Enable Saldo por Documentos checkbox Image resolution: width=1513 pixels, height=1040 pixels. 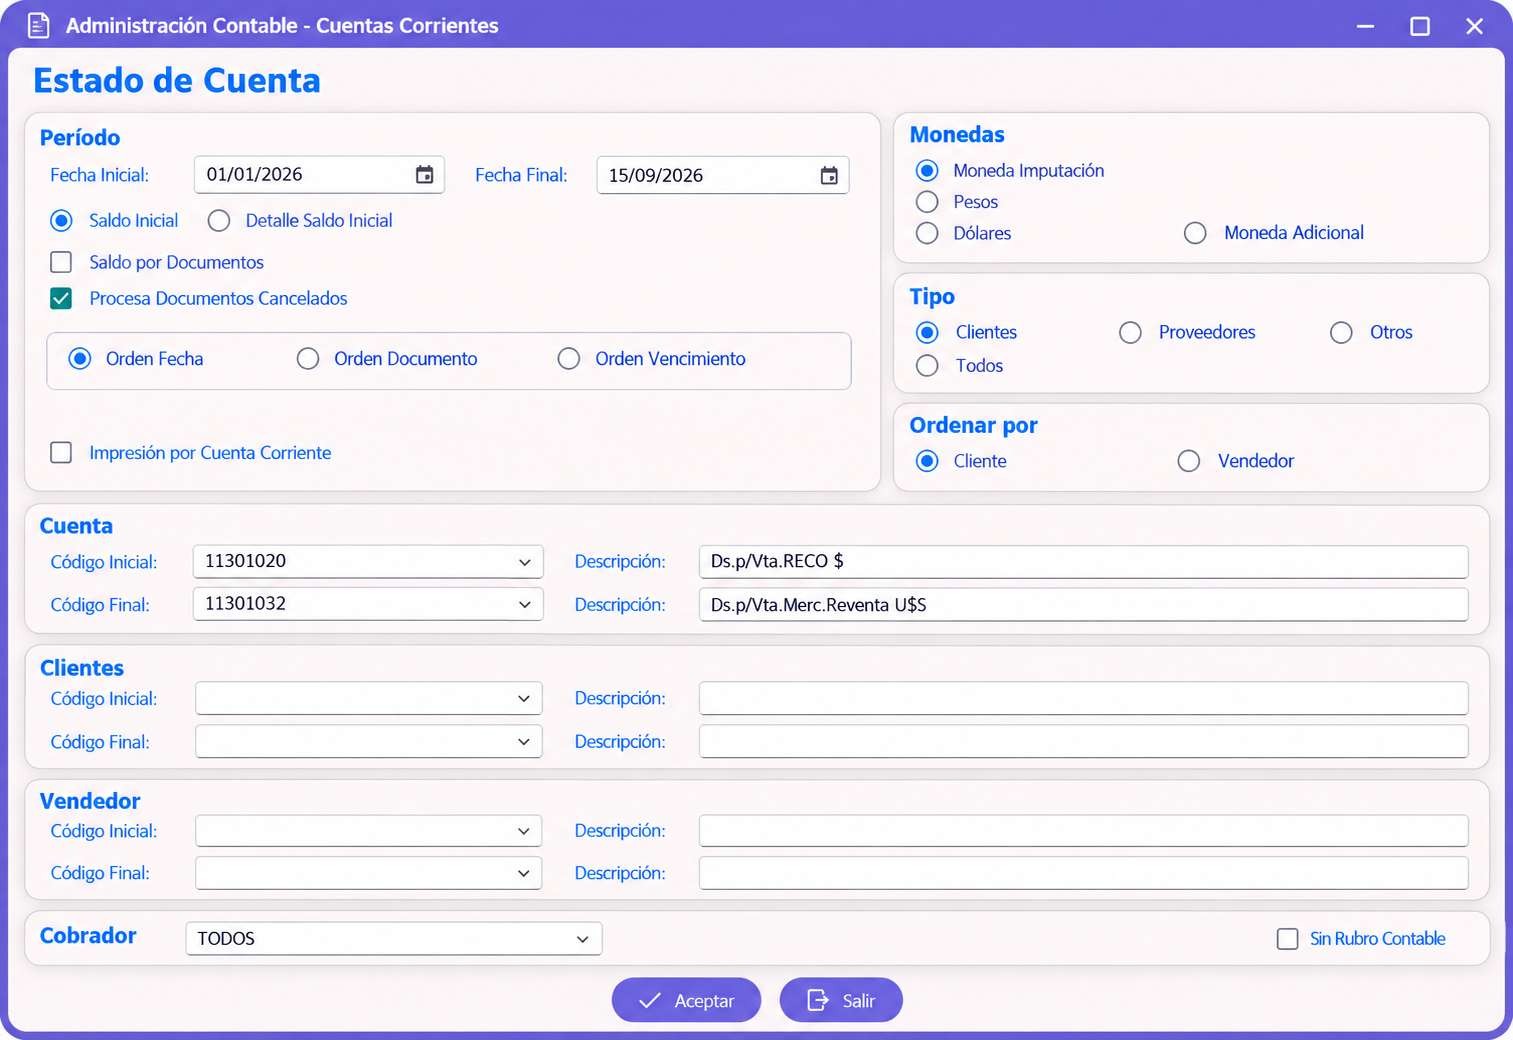click(61, 262)
